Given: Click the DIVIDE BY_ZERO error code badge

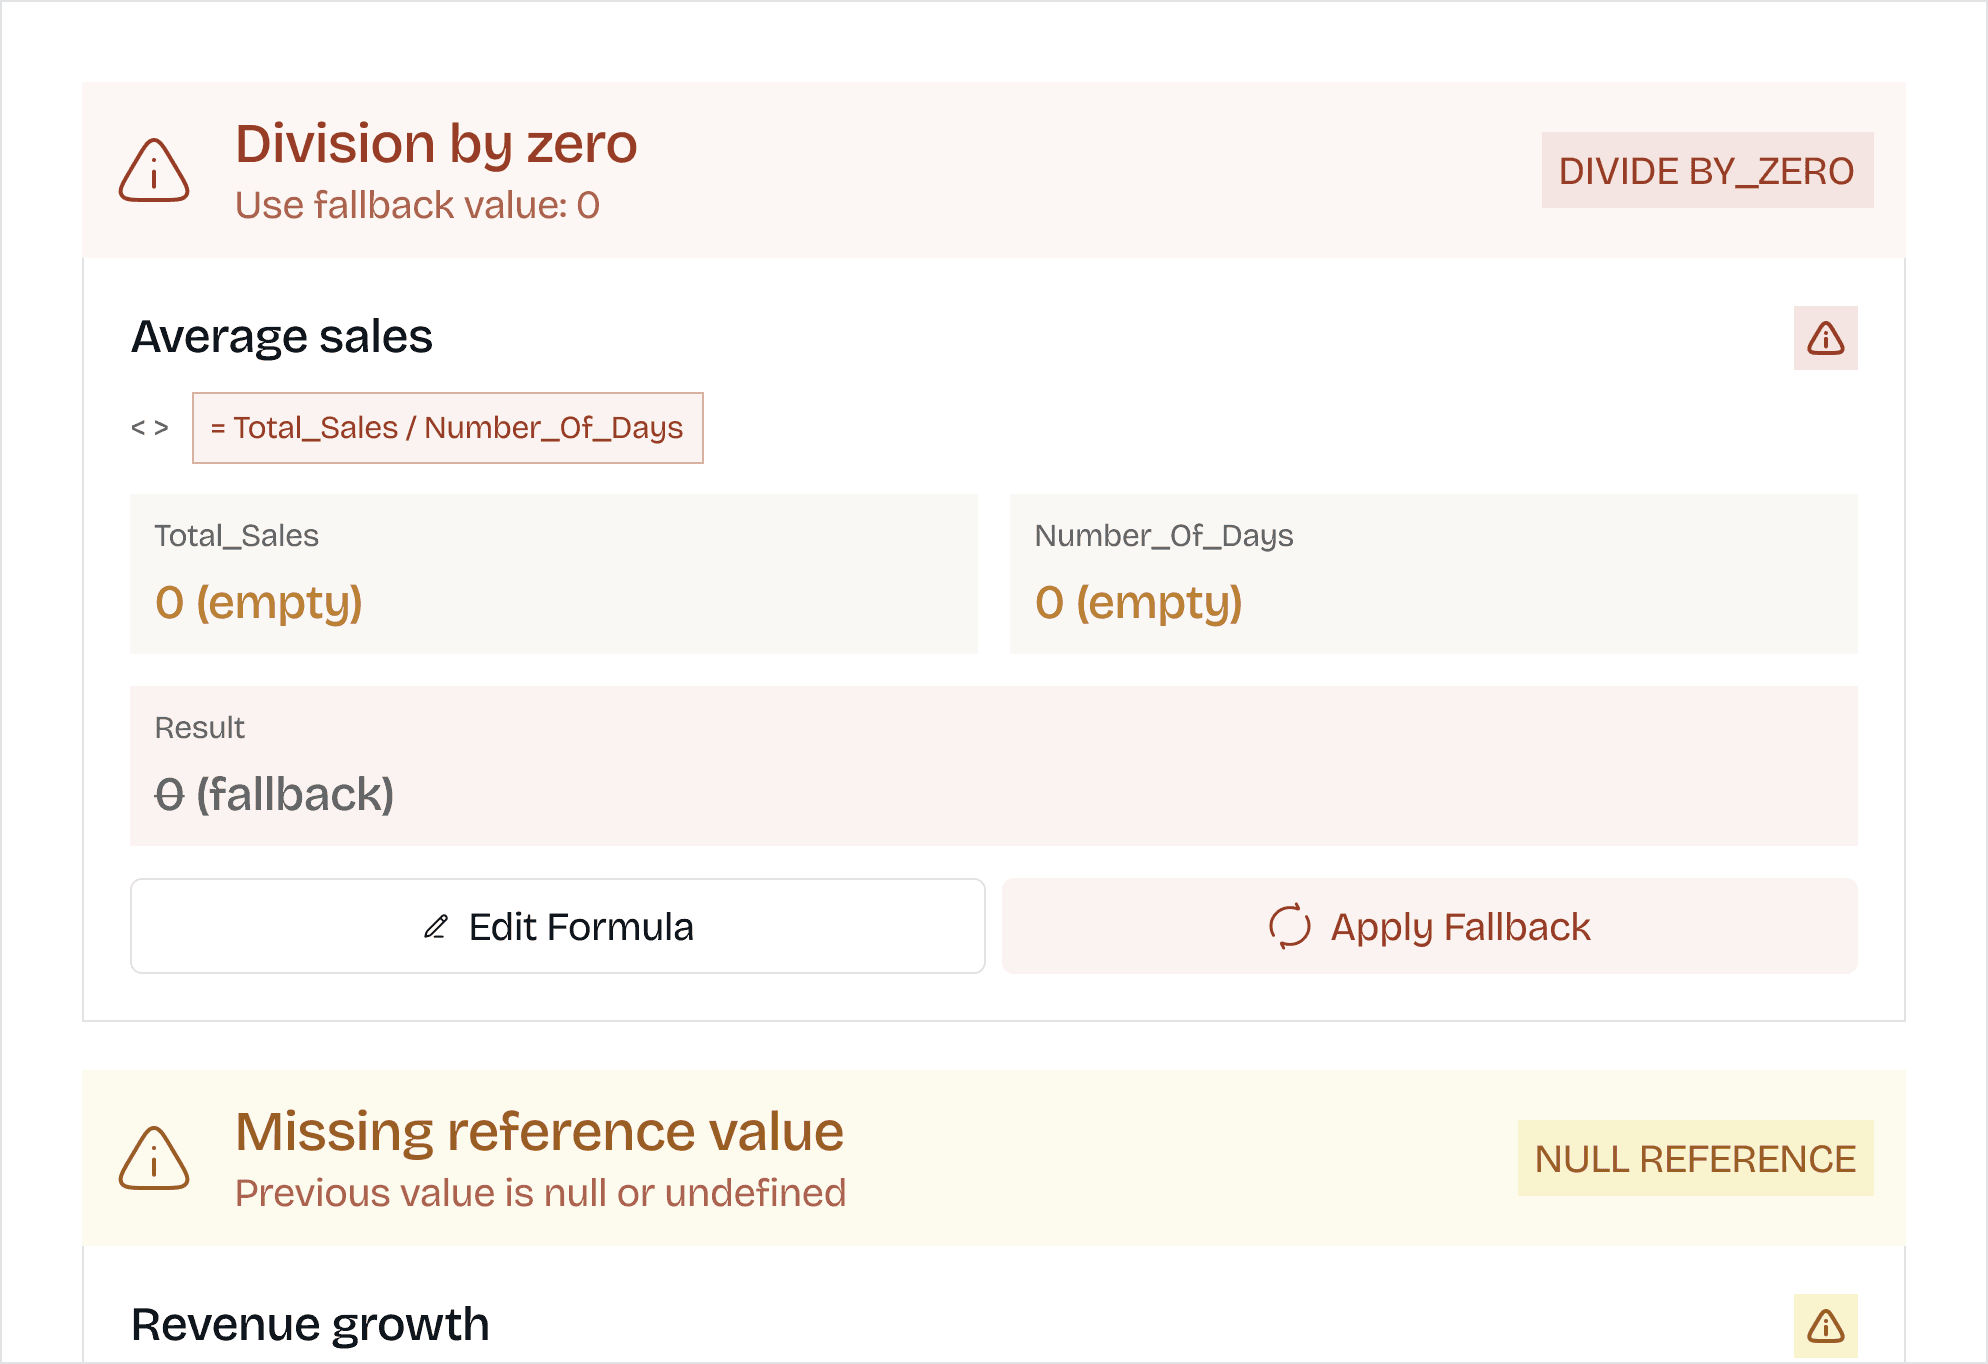Looking at the screenshot, I should 1706,171.
